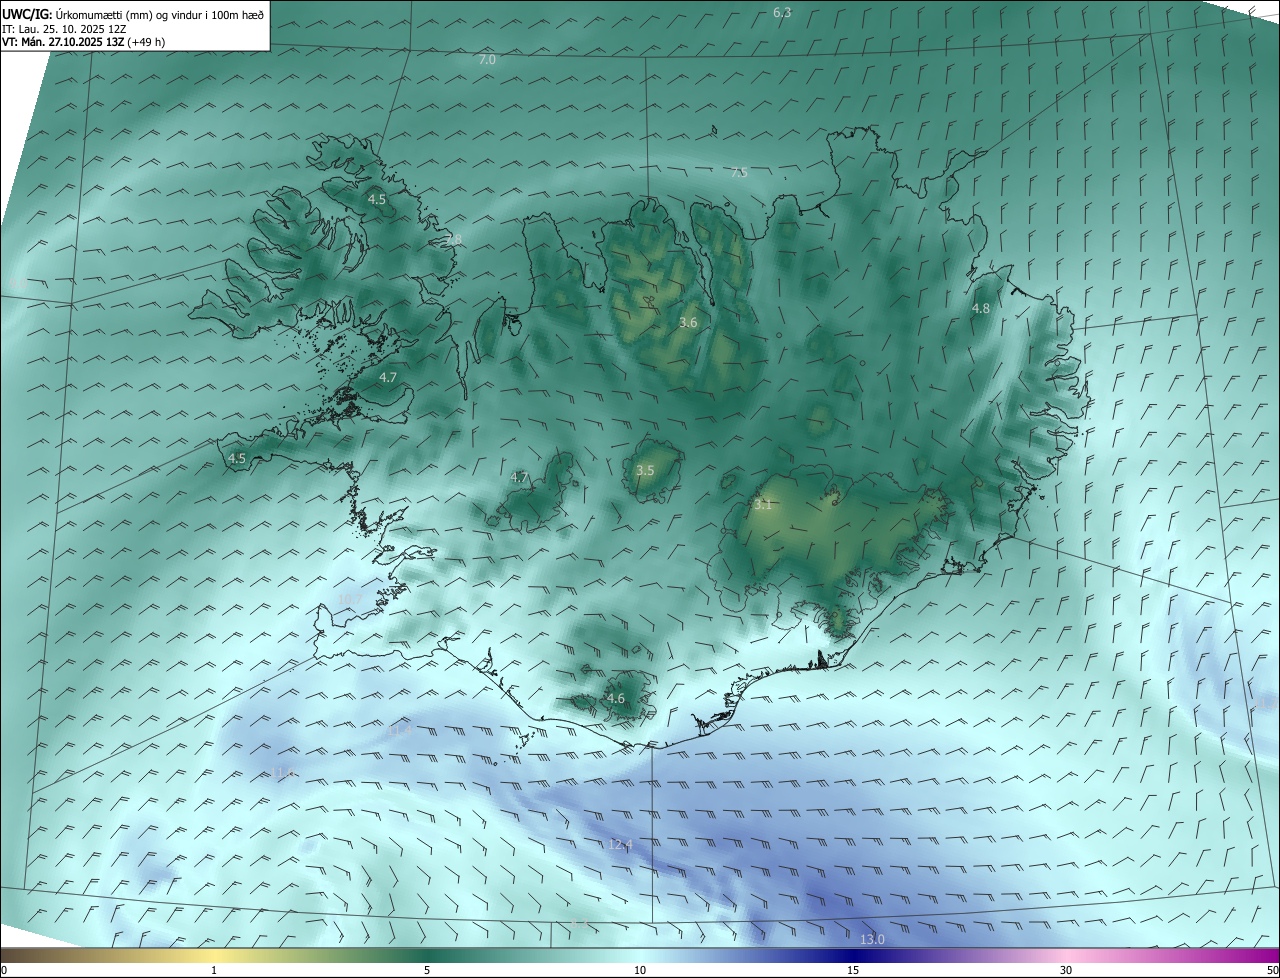Screen dimensions: 1280x978
Task: Pick the 7.5 value label
Action: coord(739,173)
